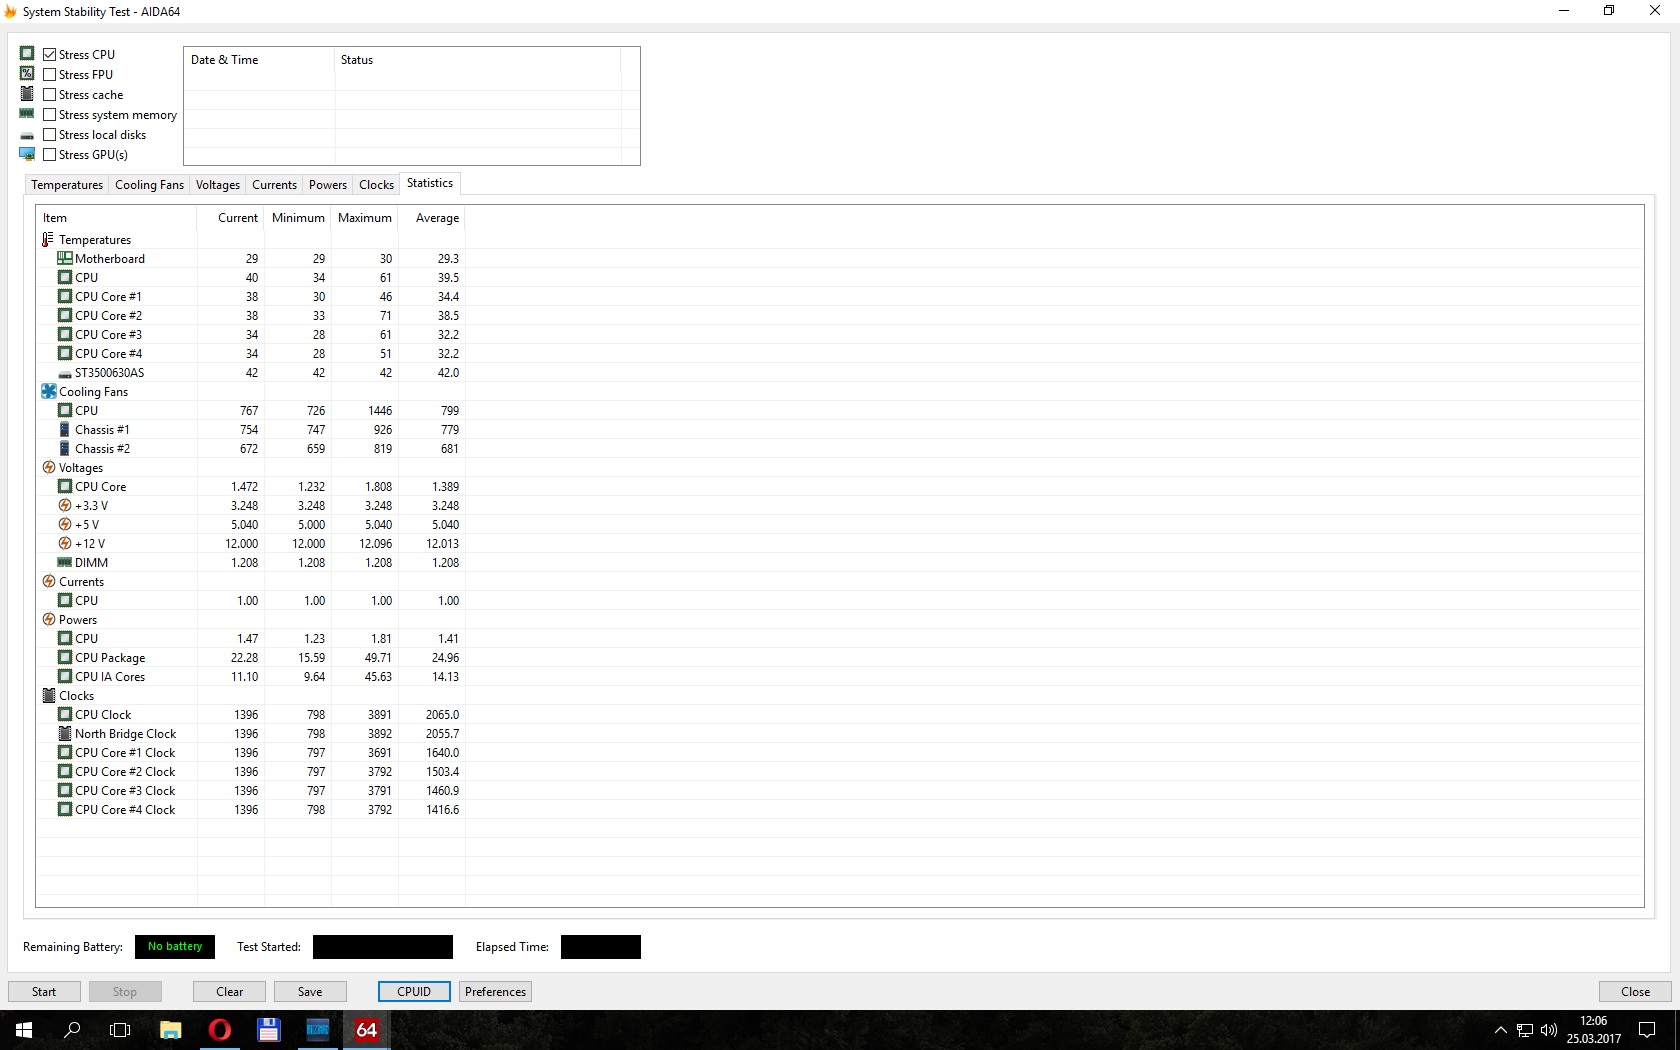Toggle Stress local disks checkbox
1680x1050 pixels.
pos(49,135)
